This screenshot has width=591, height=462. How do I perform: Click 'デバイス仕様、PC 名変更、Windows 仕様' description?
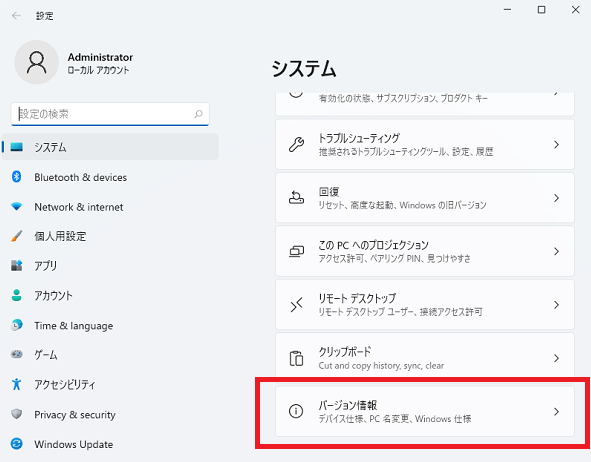395,419
